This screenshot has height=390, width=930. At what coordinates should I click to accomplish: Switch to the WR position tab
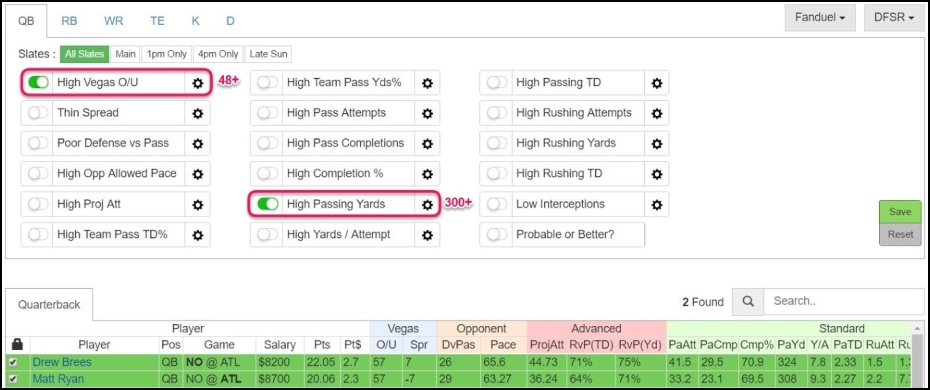tap(113, 21)
